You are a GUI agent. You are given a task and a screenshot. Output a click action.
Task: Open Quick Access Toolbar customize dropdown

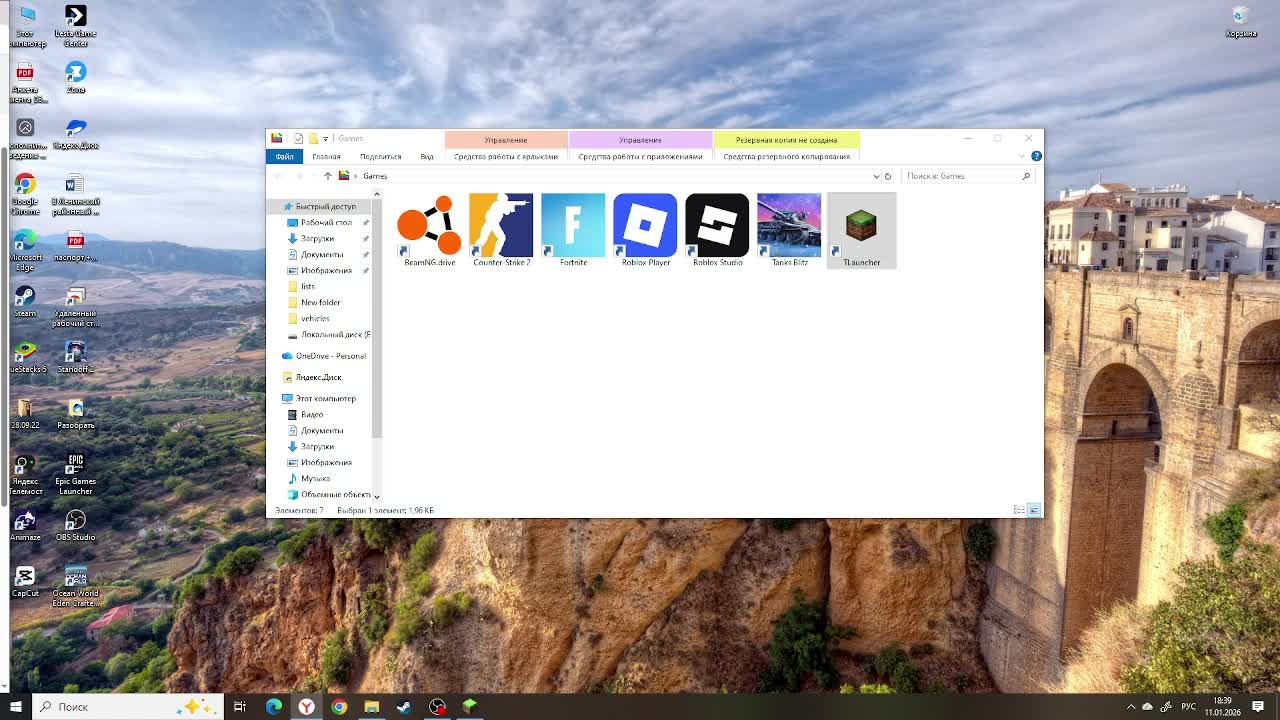click(326, 139)
